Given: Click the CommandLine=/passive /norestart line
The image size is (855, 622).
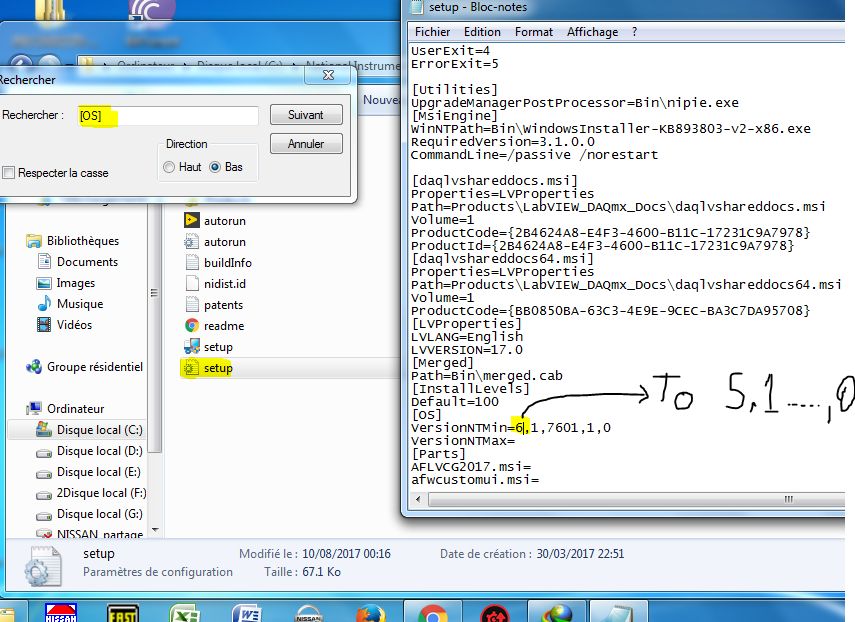Looking at the screenshot, I should (534, 155).
